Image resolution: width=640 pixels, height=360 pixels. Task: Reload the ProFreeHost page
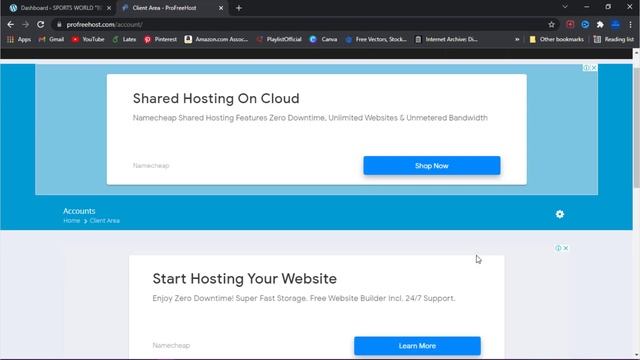[40, 24]
